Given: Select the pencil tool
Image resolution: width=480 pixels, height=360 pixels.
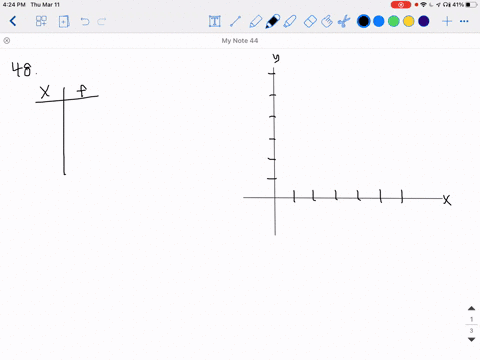Looking at the screenshot, I should coord(255,21).
